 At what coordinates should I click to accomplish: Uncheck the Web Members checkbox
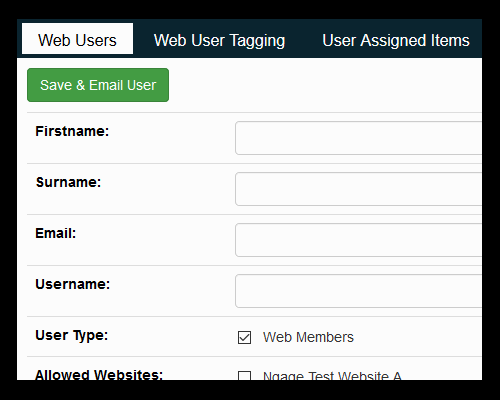[244, 337]
